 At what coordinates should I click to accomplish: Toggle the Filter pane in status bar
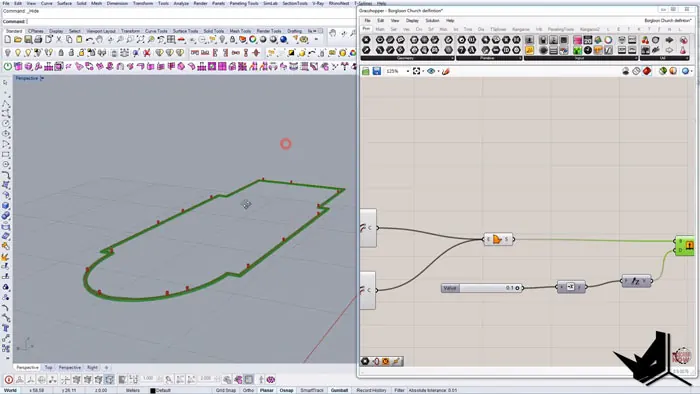click(399, 390)
